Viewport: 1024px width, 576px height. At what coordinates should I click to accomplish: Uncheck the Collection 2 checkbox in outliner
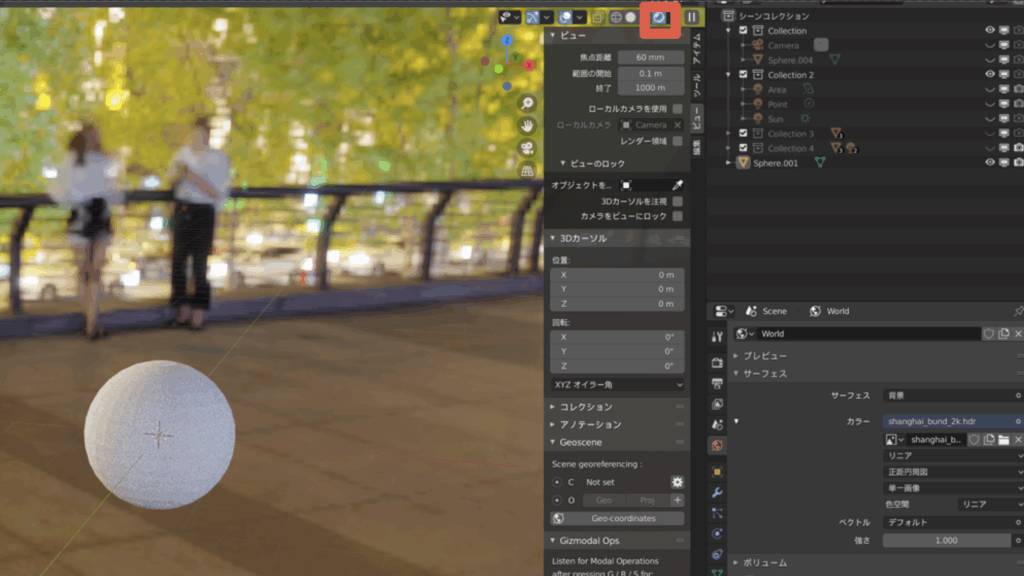coord(743,75)
